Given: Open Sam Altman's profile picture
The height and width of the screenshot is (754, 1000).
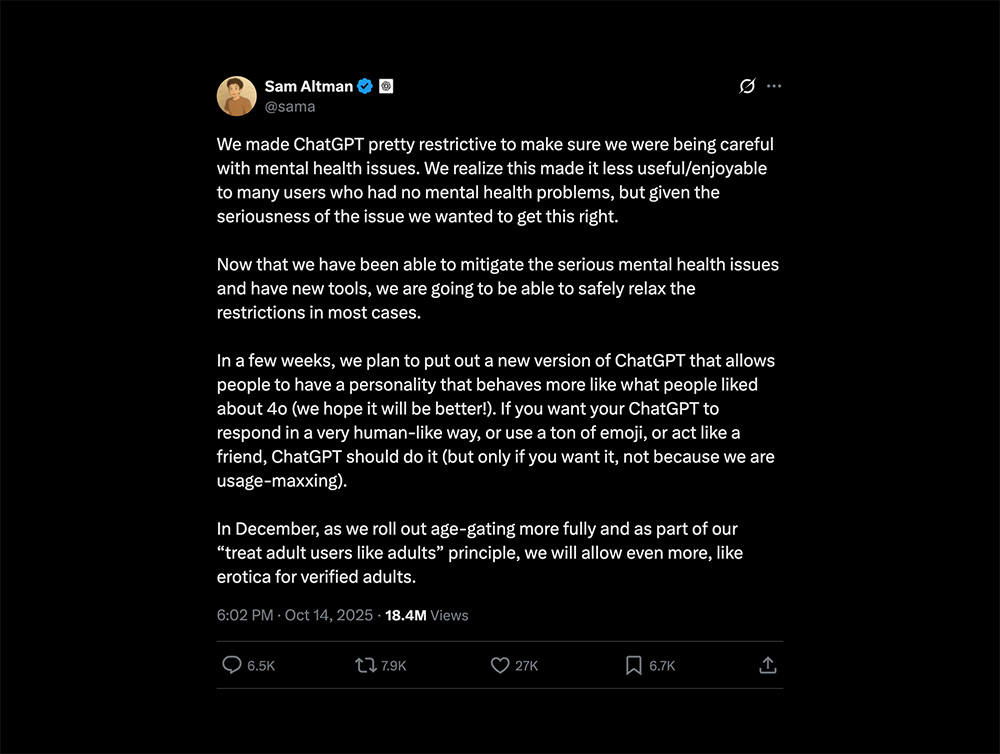Looking at the screenshot, I should tap(237, 96).
